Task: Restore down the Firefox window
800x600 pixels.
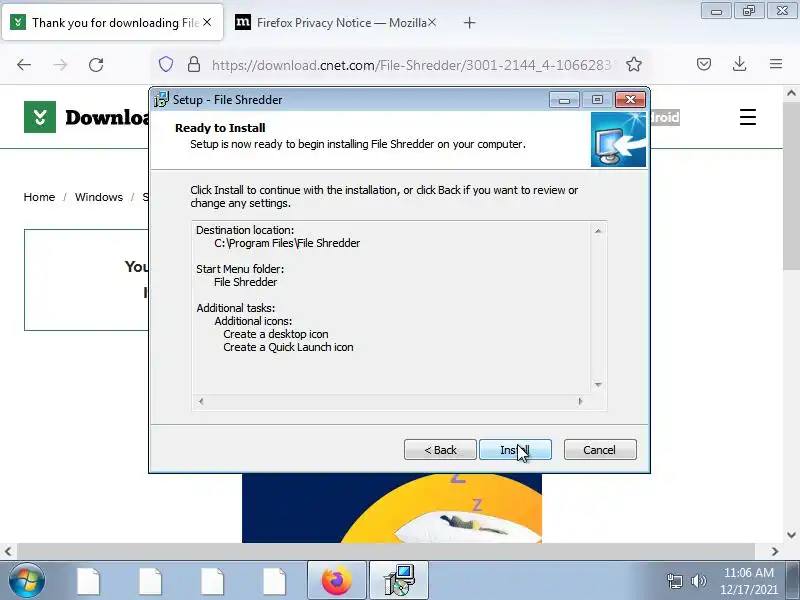Action: (749, 11)
